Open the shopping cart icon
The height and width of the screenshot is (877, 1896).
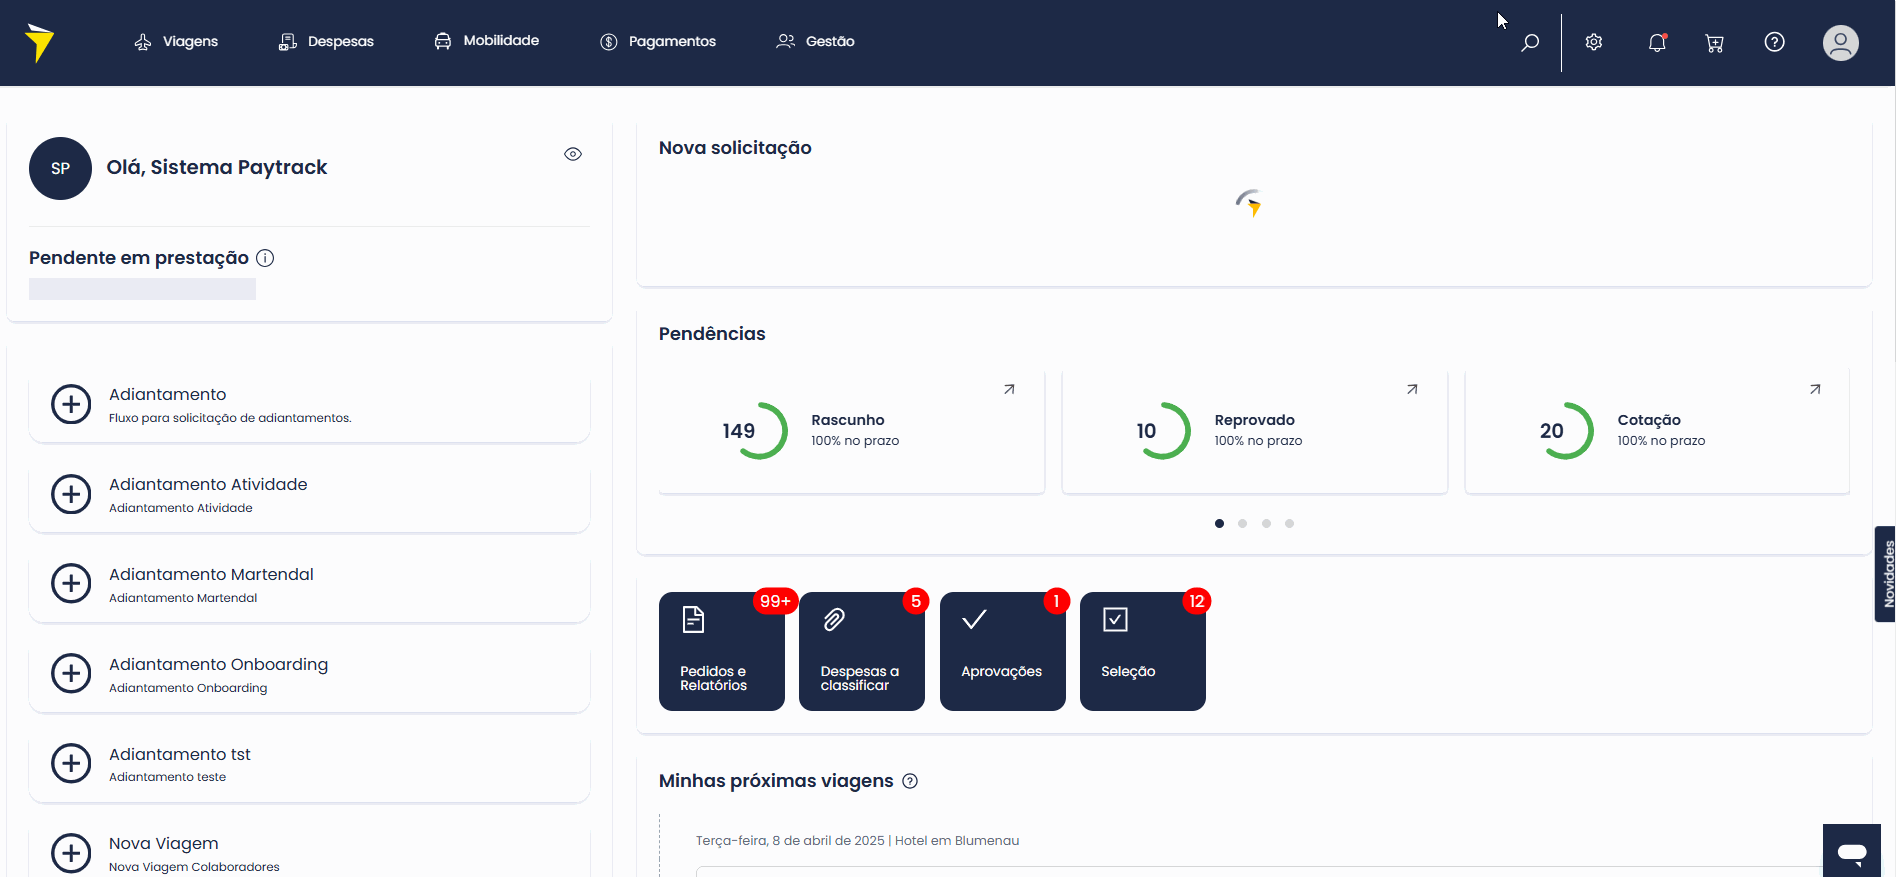click(x=1714, y=42)
